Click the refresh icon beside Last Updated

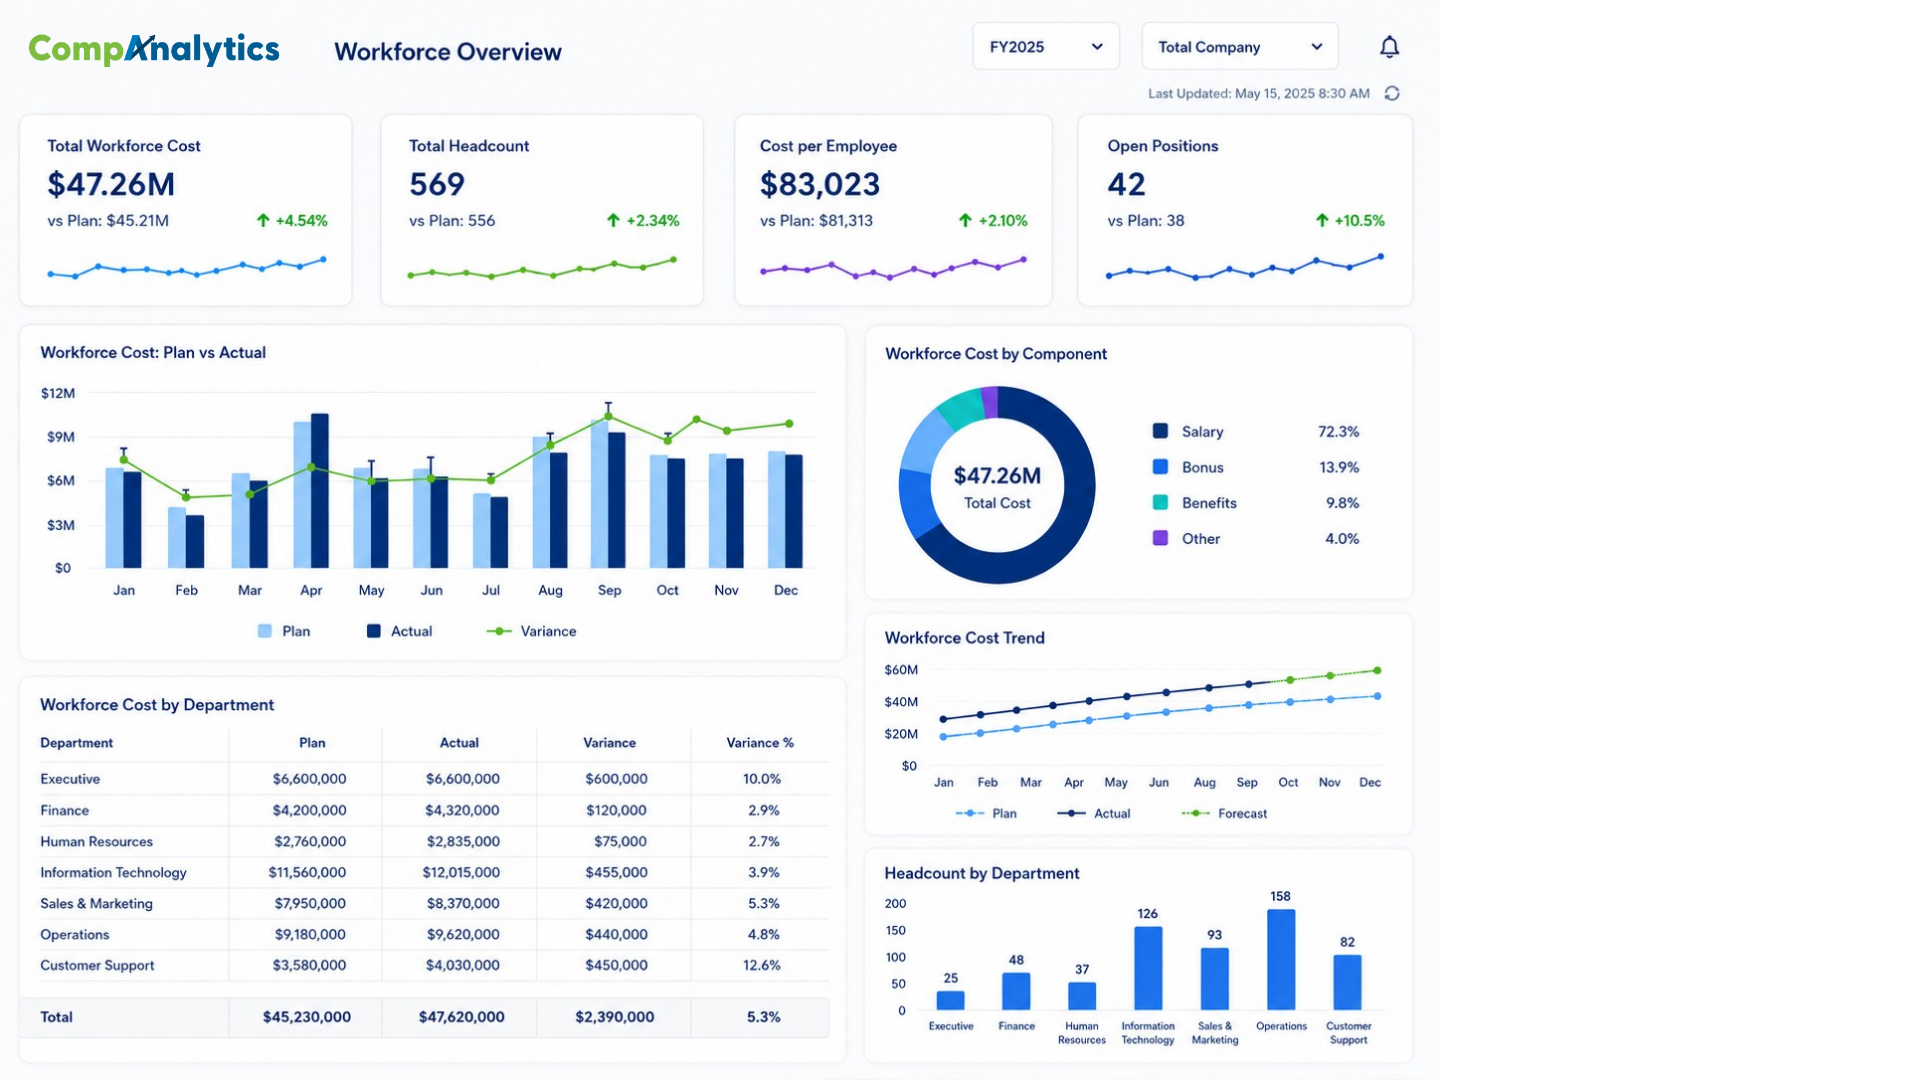[x=1392, y=93]
